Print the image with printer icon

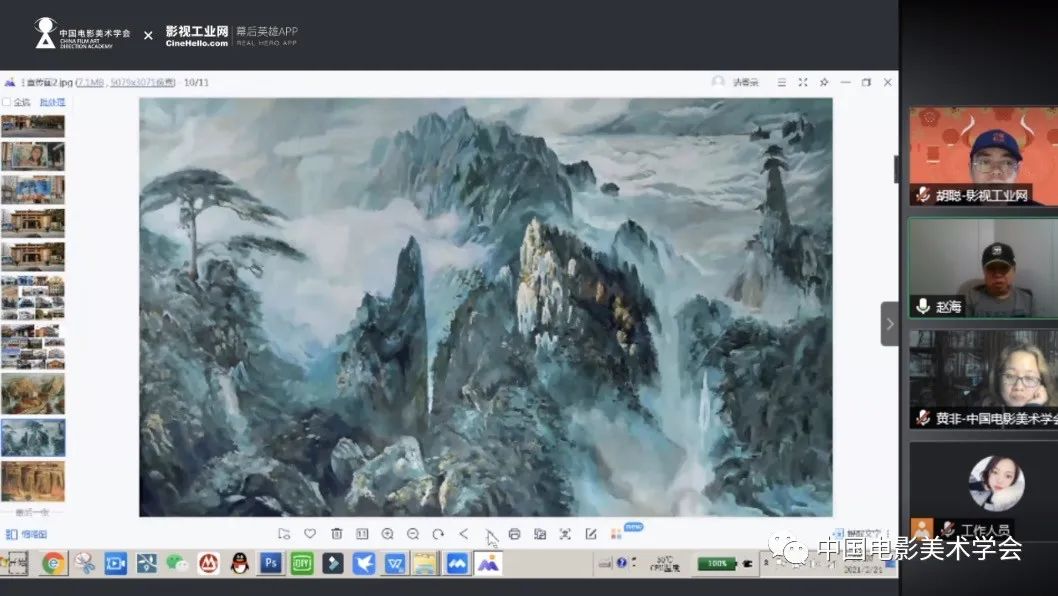coord(514,534)
